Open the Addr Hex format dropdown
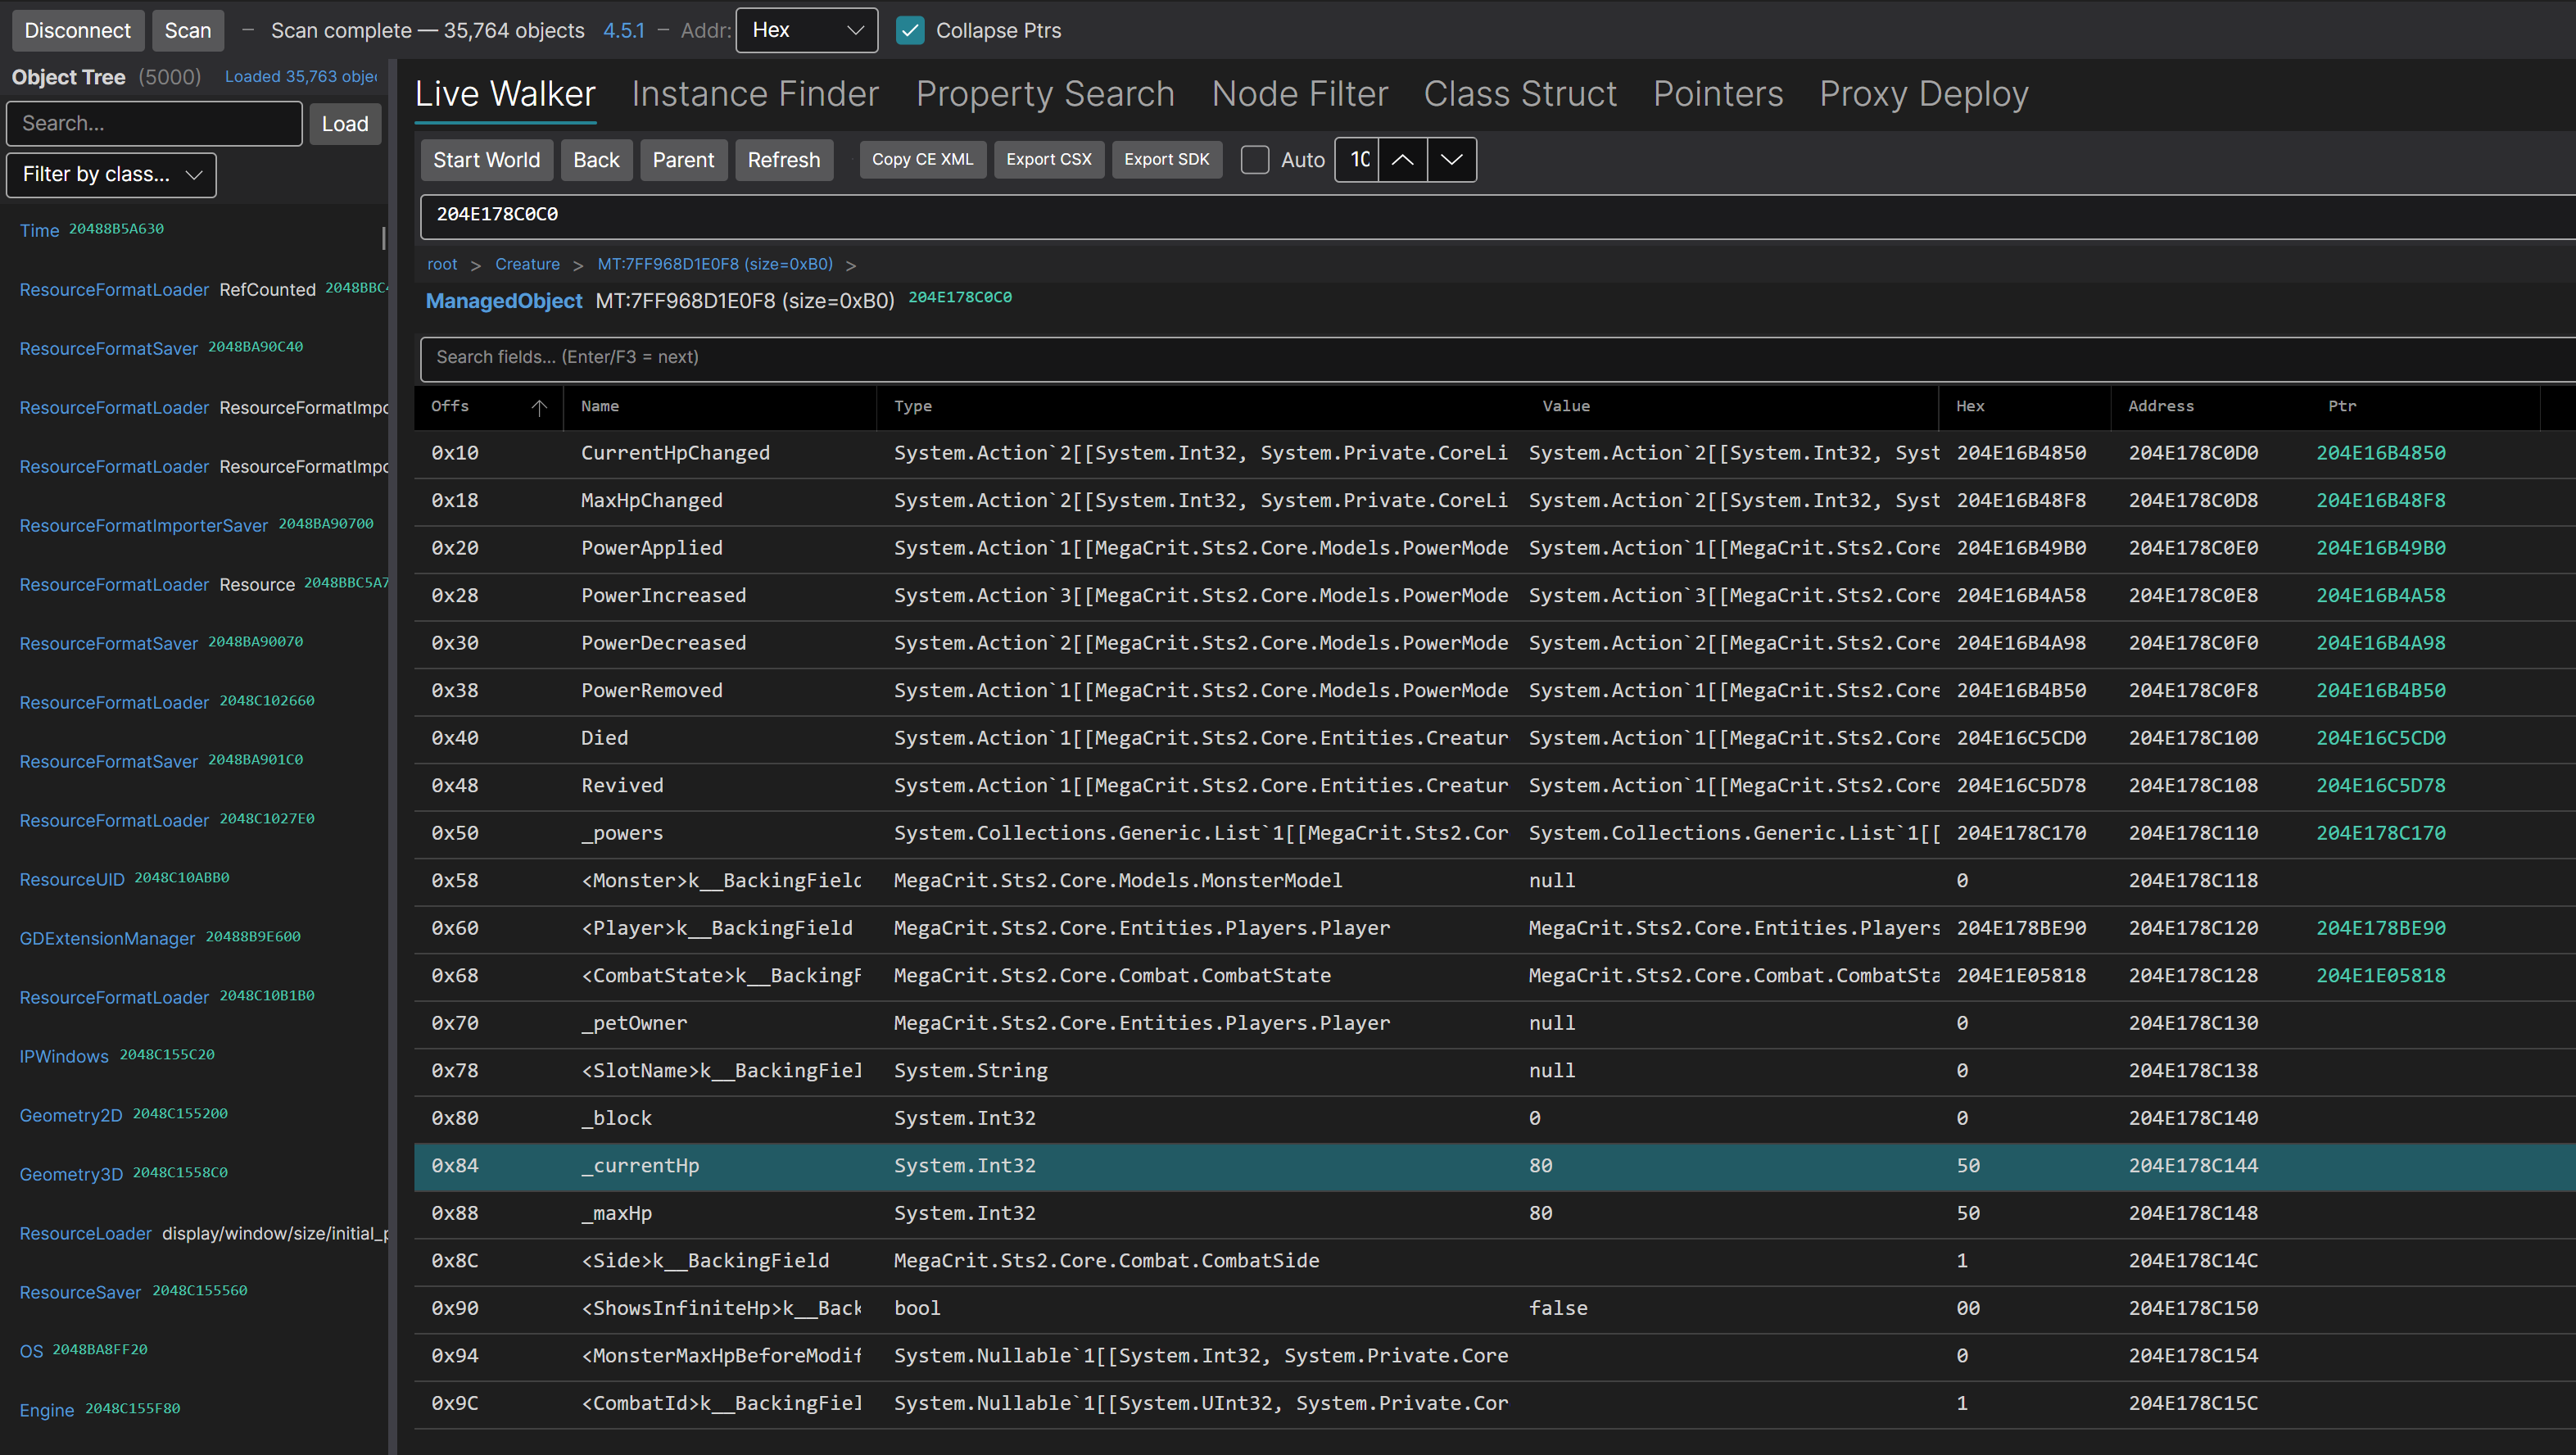 [x=807, y=30]
